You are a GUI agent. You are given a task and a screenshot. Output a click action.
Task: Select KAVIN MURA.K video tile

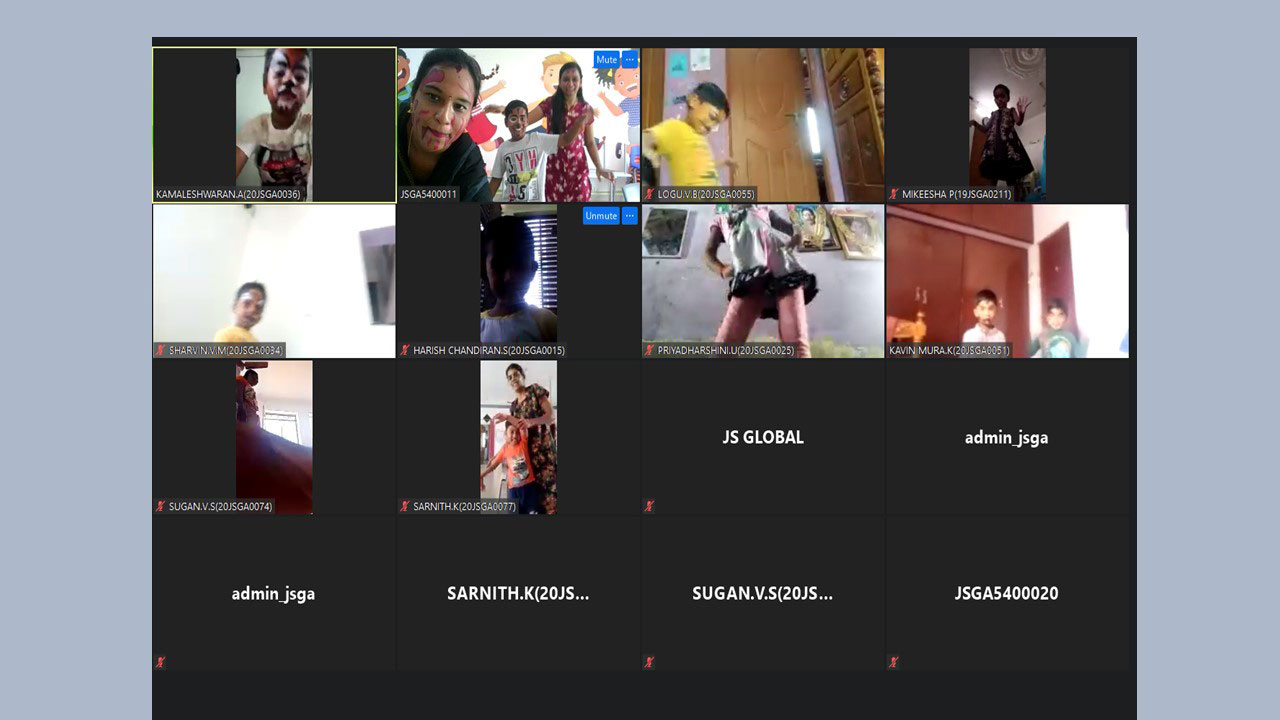coord(1007,280)
